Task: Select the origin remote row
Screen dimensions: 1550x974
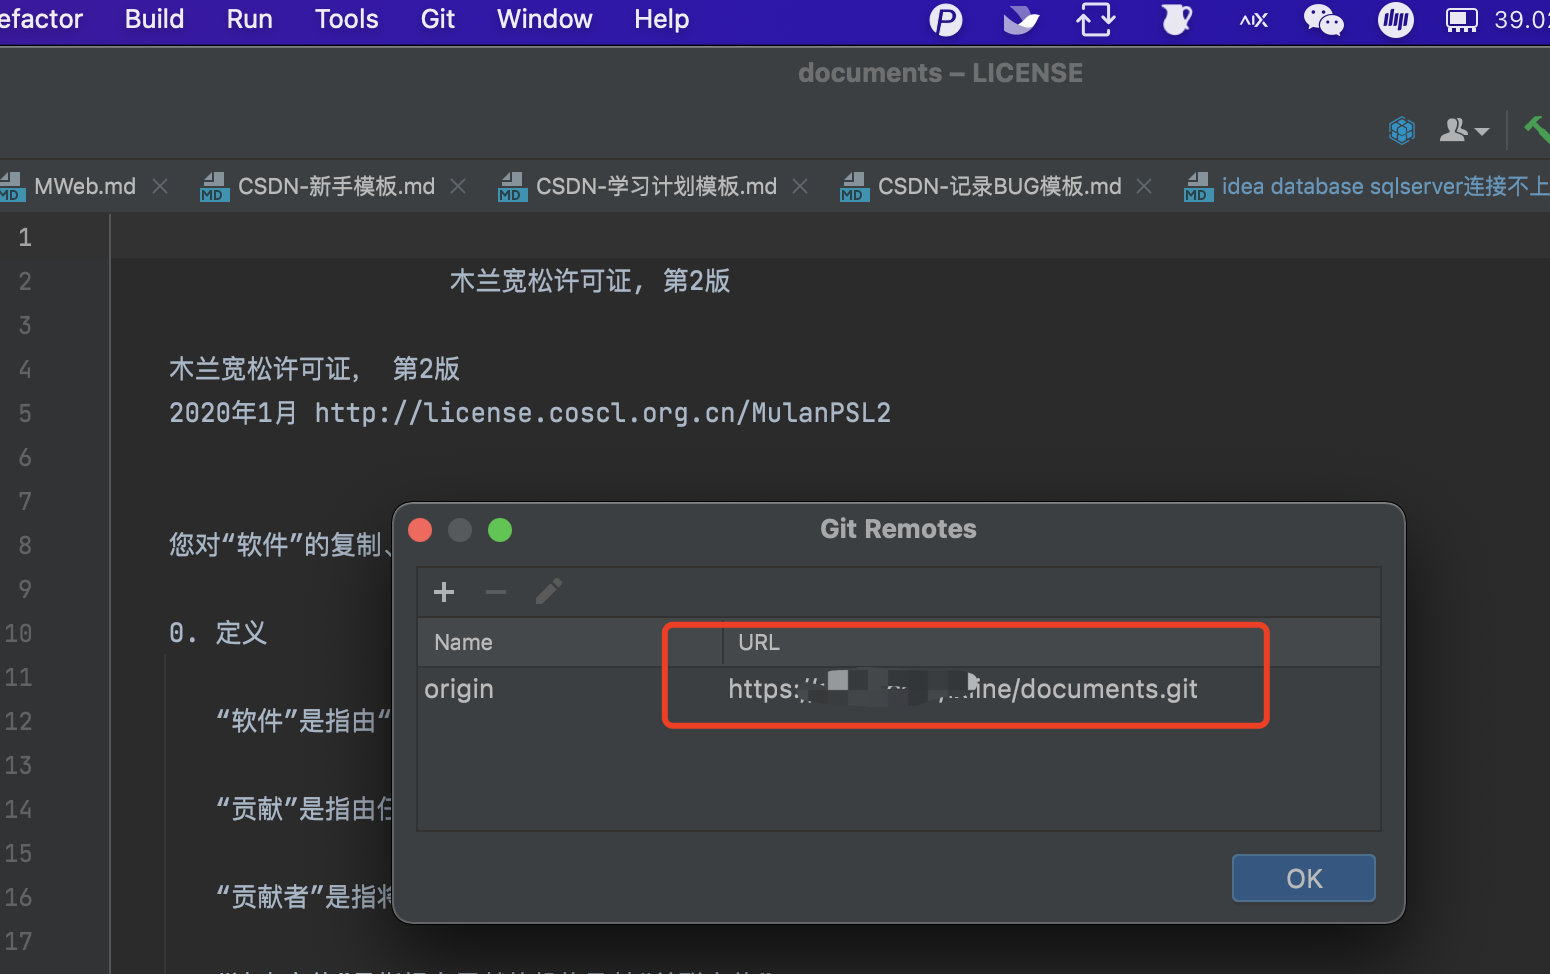Action: 459,688
